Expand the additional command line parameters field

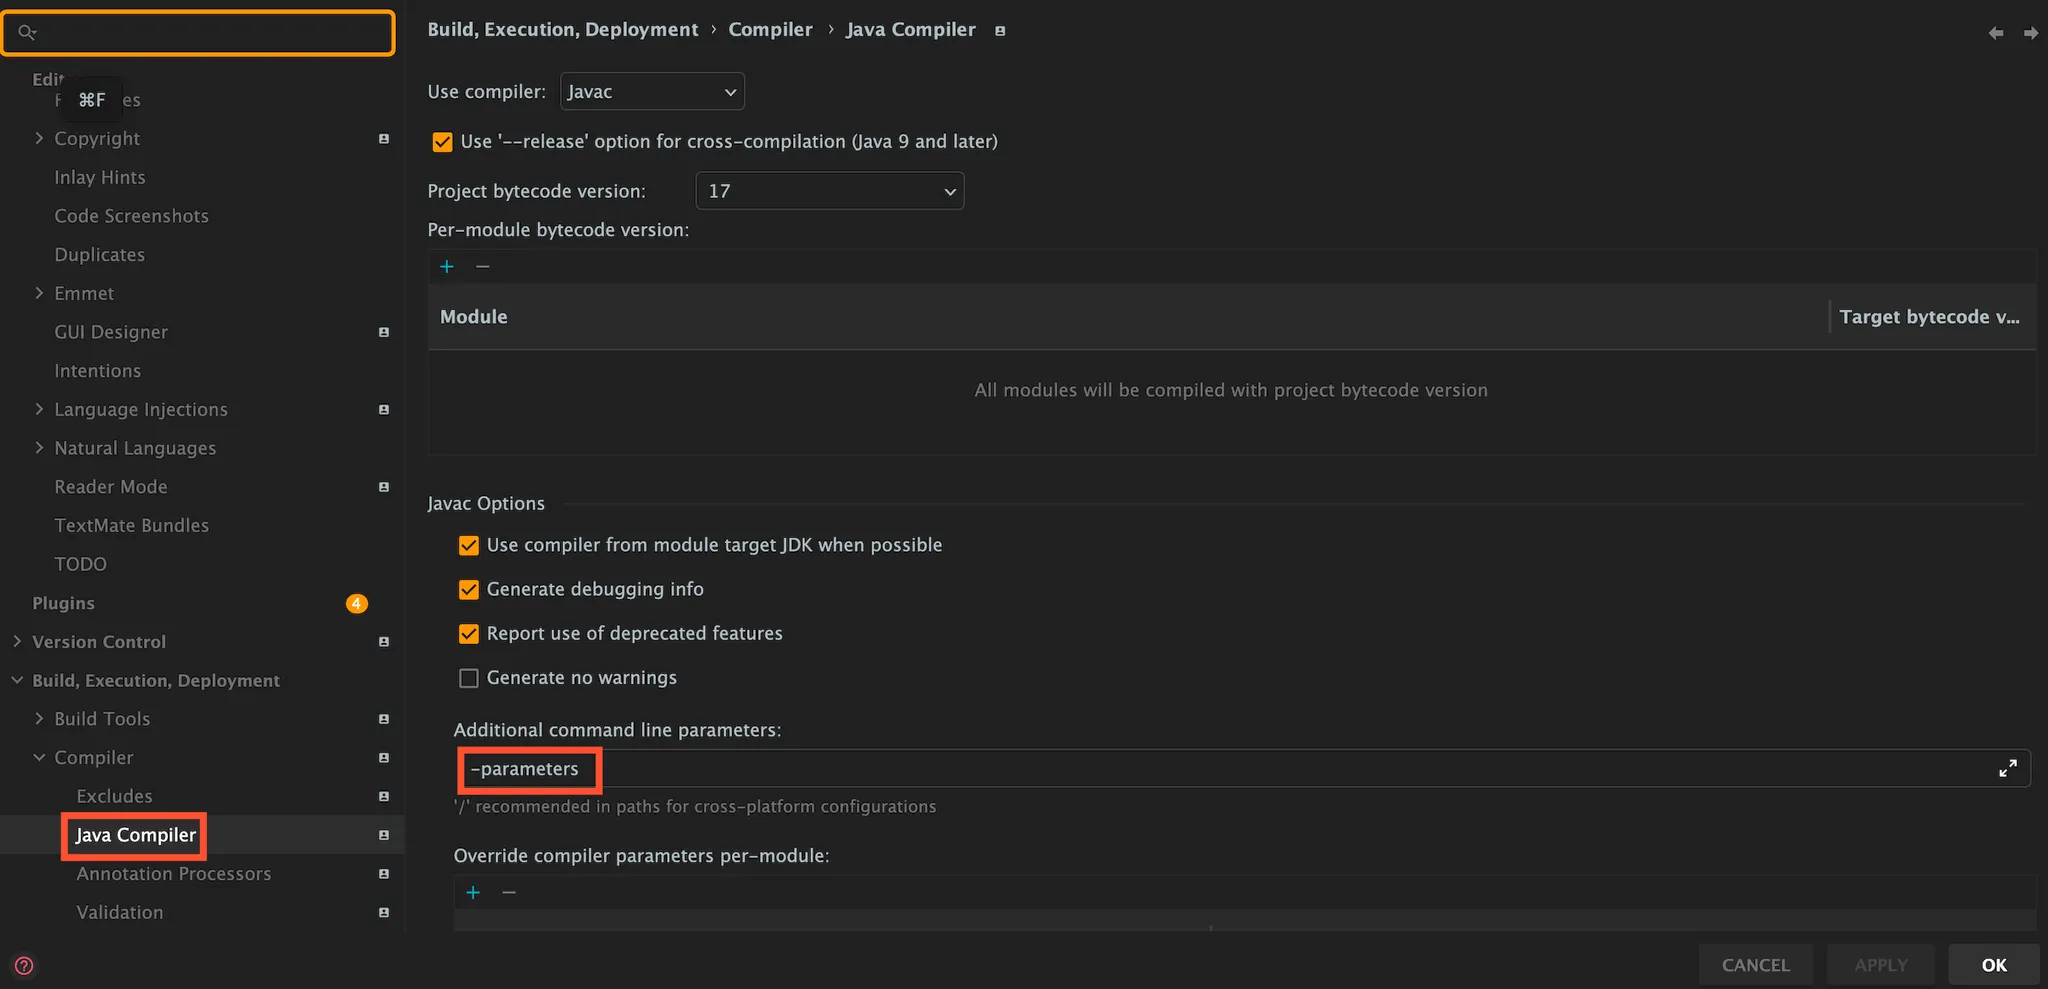pyautogui.click(x=2008, y=768)
